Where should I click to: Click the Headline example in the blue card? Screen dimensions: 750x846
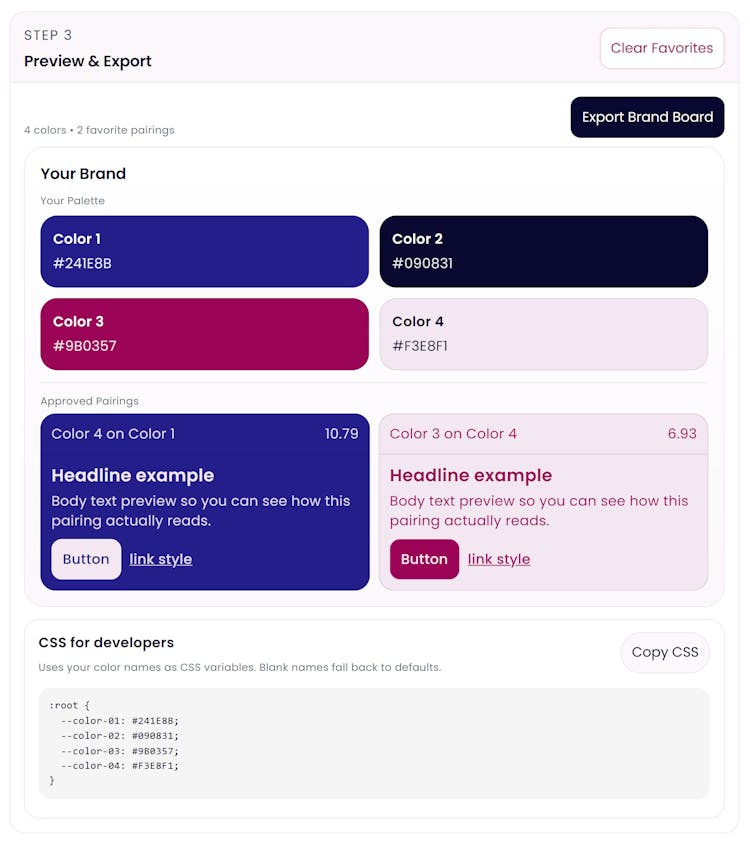coord(133,476)
